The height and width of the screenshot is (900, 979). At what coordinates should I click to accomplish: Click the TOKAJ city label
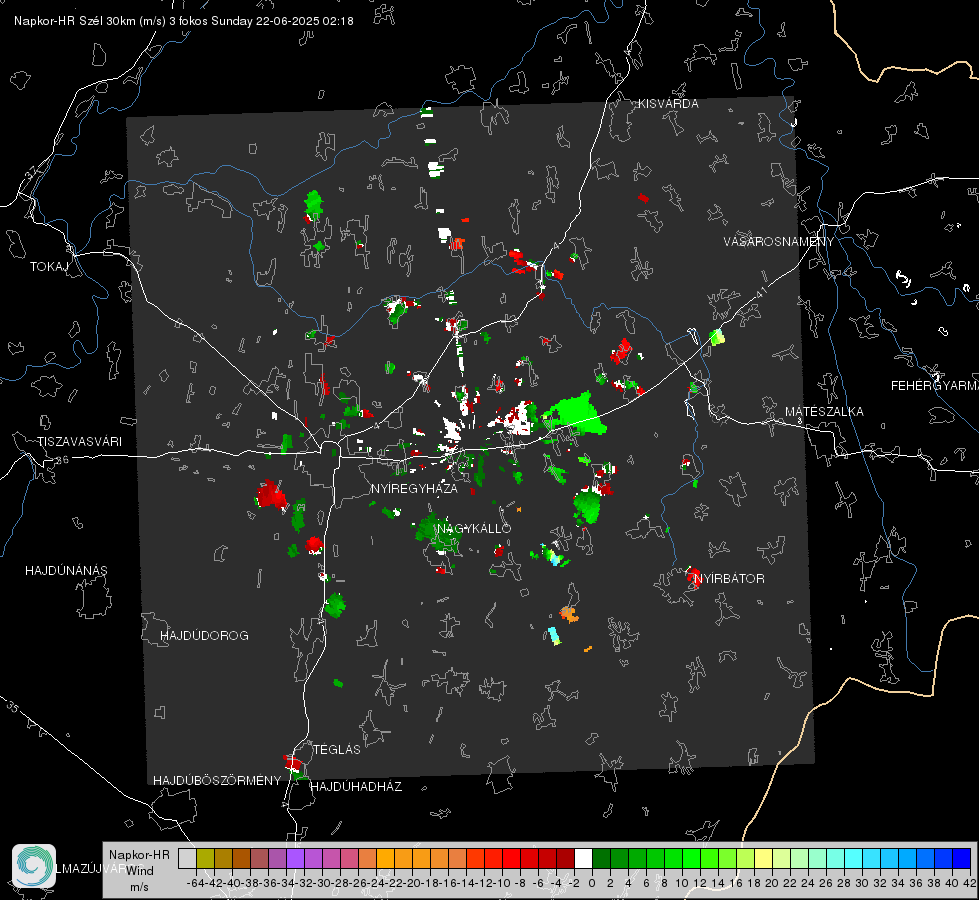pyautogui.click(x=49, y=267)
